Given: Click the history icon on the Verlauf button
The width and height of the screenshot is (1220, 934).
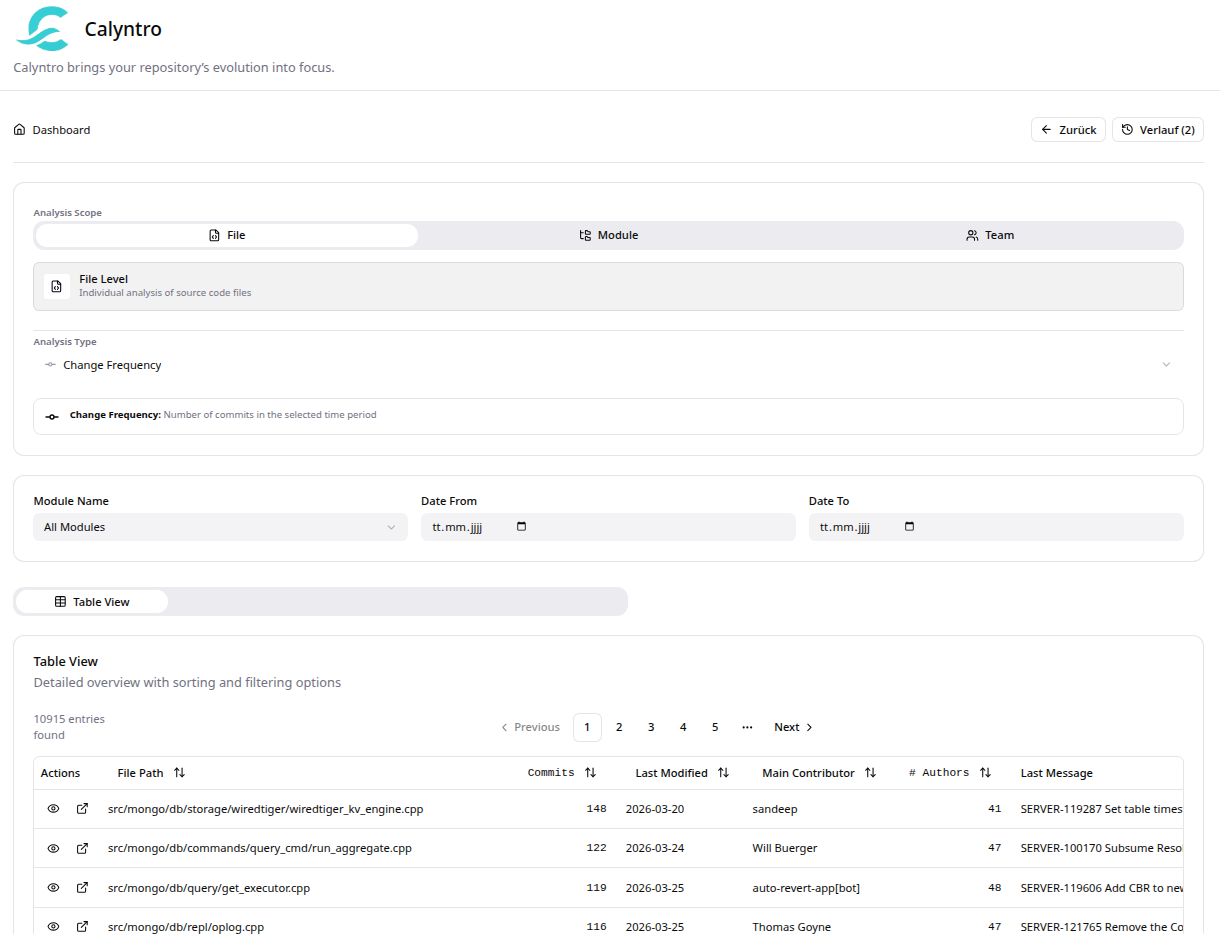Looking at the screenshot, I should pyautogui.click(x=1128, y=129).
